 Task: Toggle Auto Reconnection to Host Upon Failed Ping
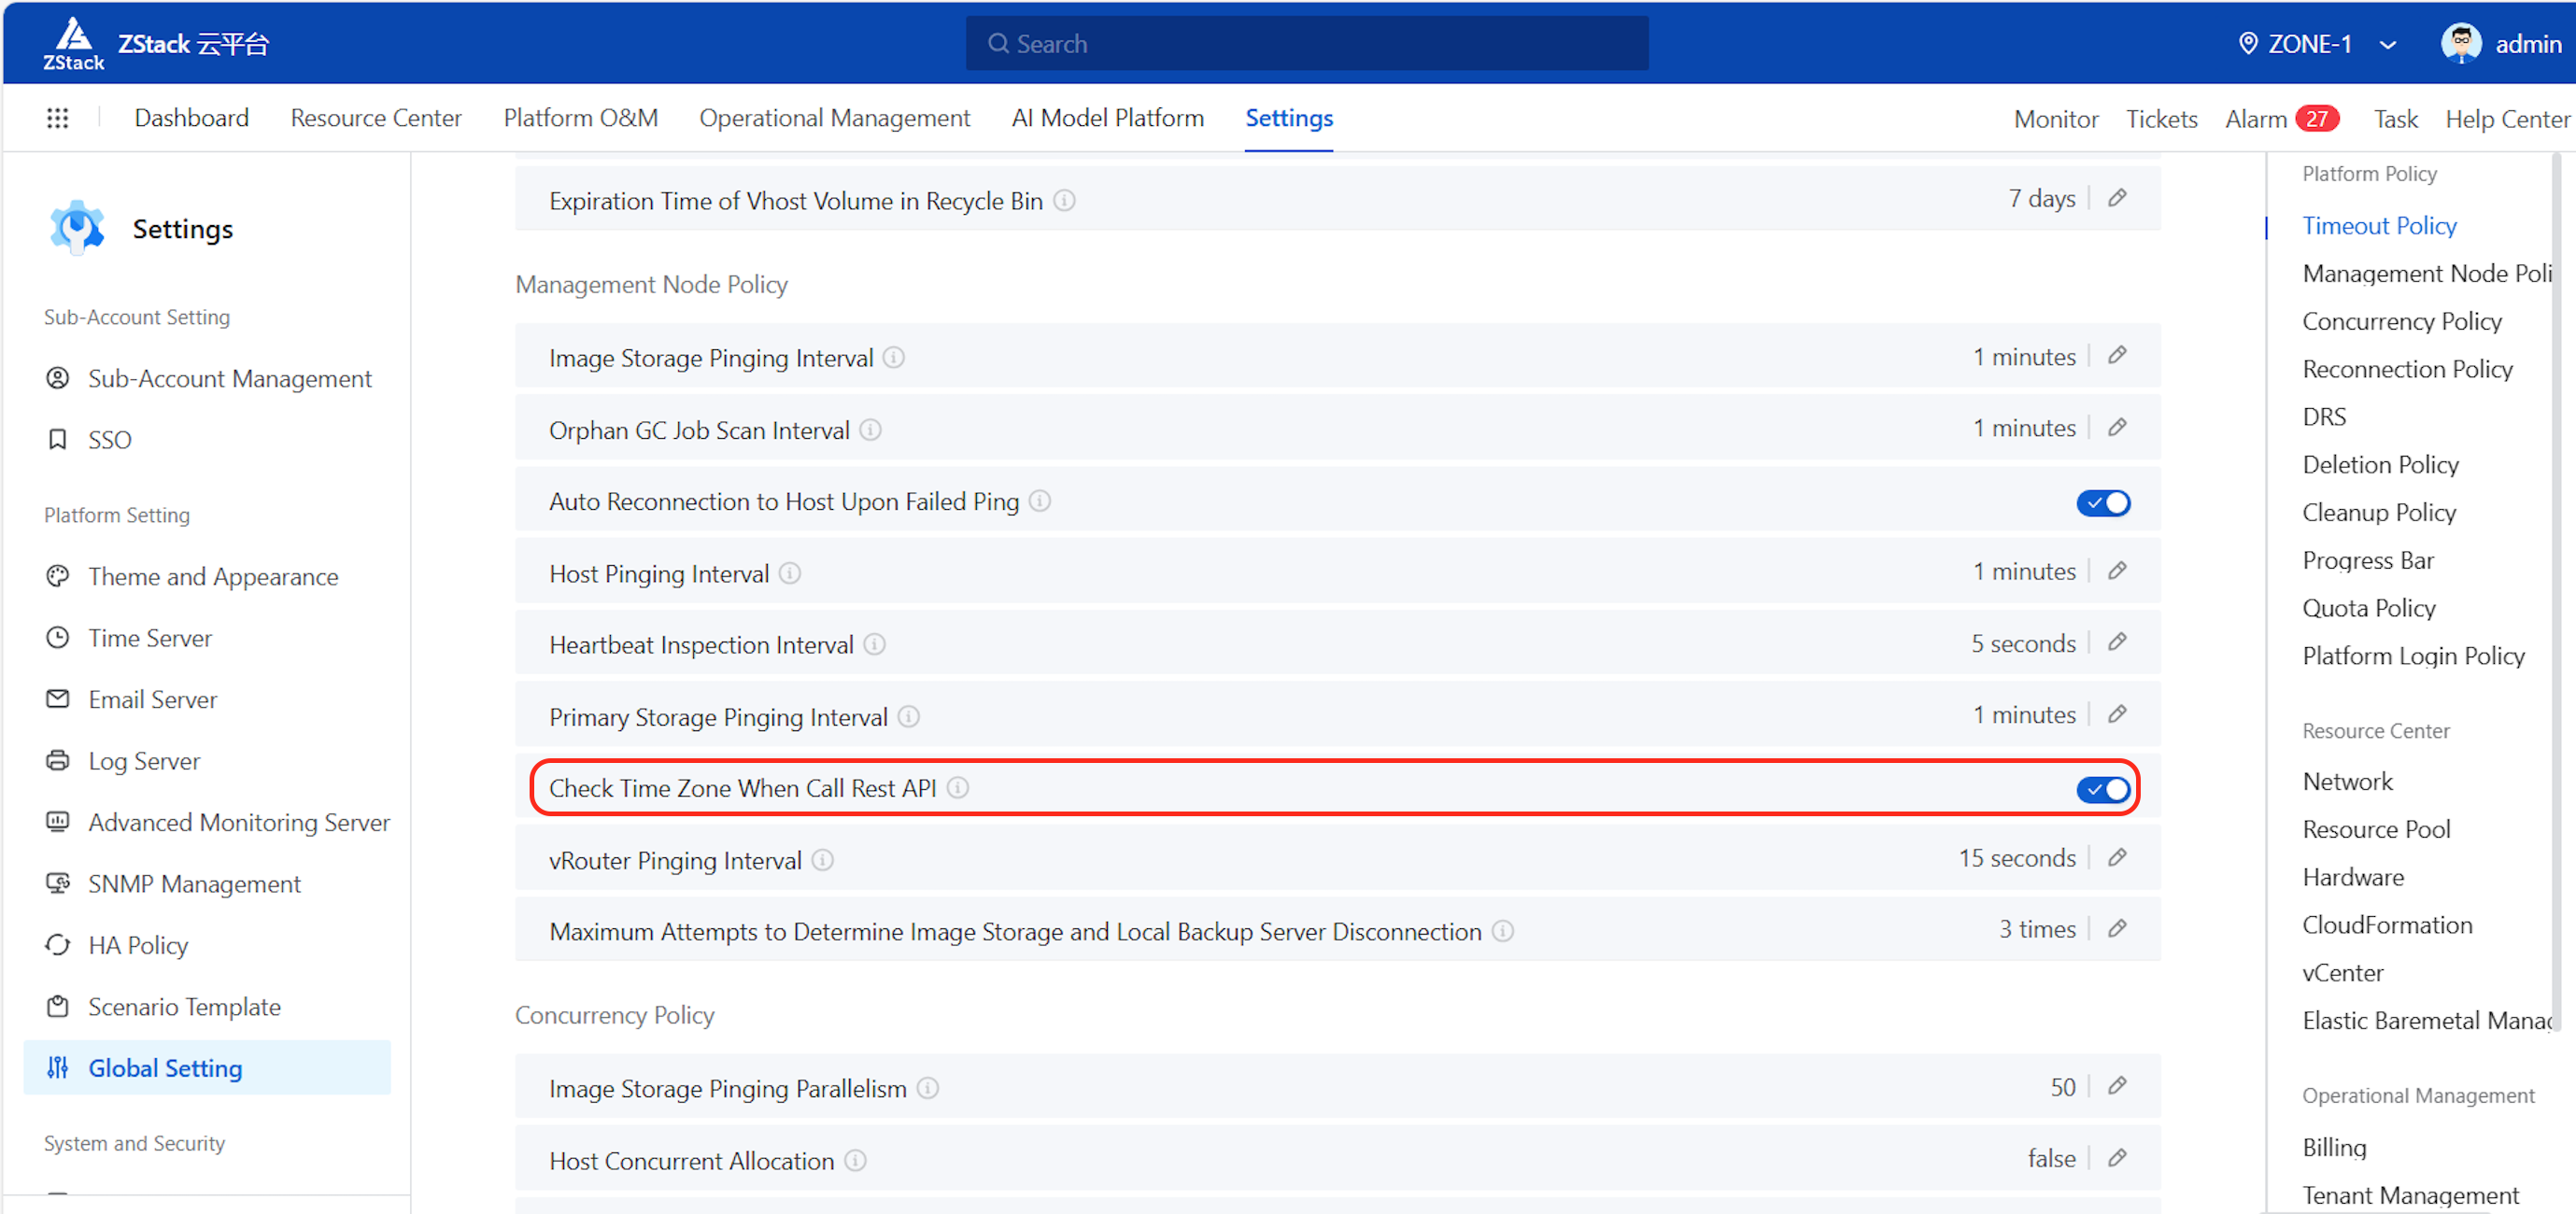2103,503
